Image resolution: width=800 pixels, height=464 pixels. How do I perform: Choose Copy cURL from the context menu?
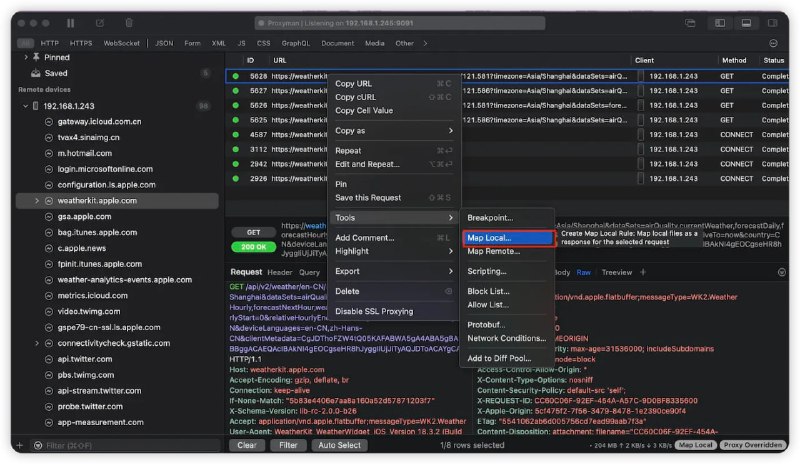click(x=393, y=97)
